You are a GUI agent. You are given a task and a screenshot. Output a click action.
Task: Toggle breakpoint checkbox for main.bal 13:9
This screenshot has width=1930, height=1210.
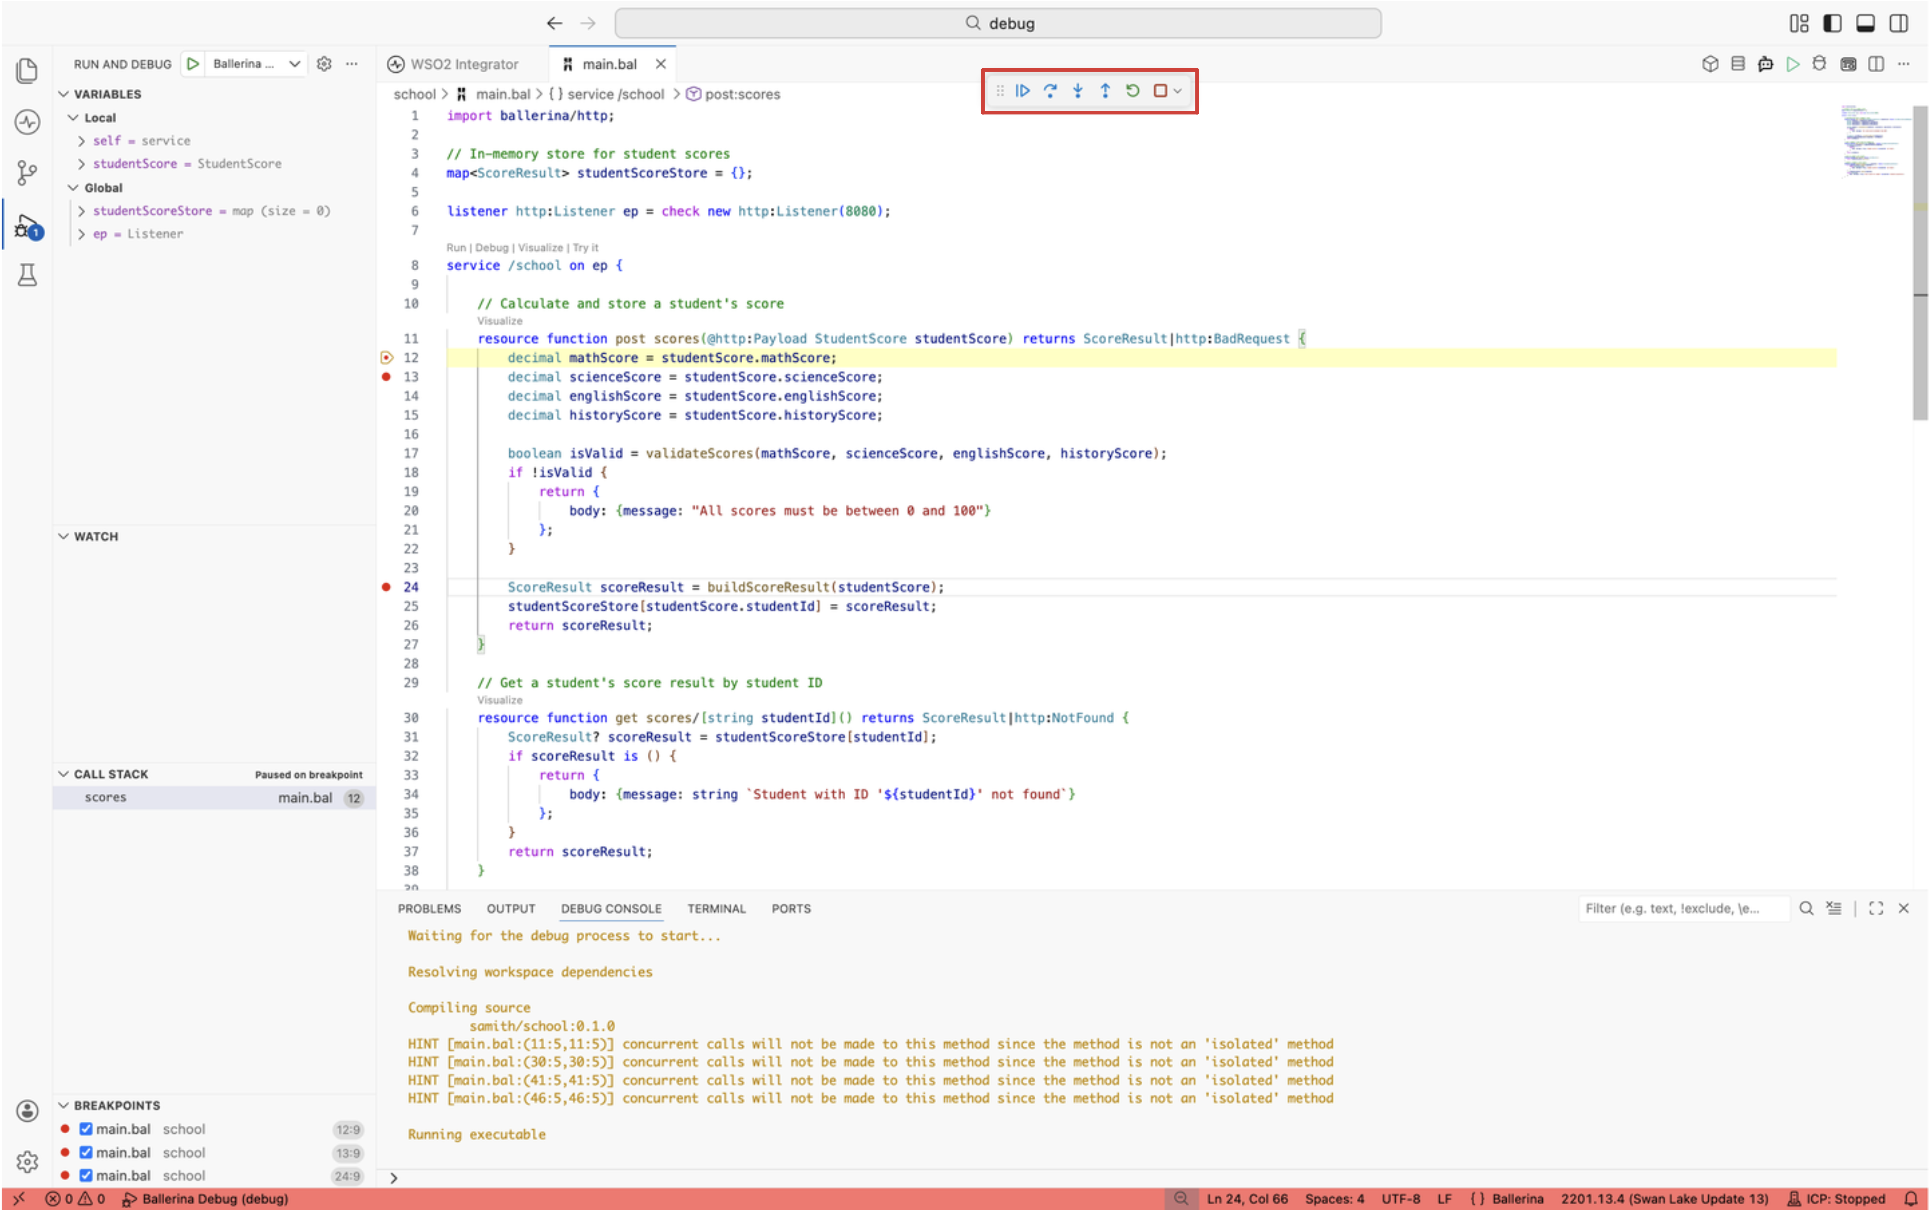pyautogui.click(x=86, y=1152)
